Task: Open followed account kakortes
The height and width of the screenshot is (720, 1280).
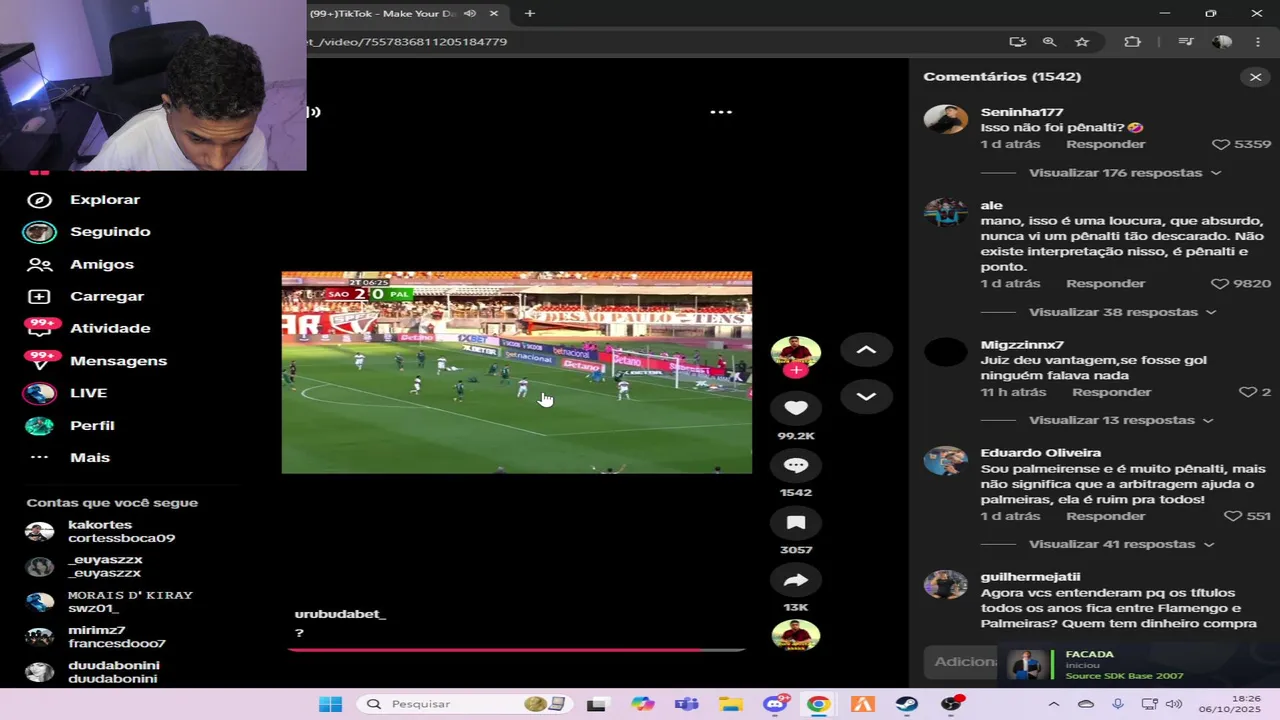Action: point(100,532)
